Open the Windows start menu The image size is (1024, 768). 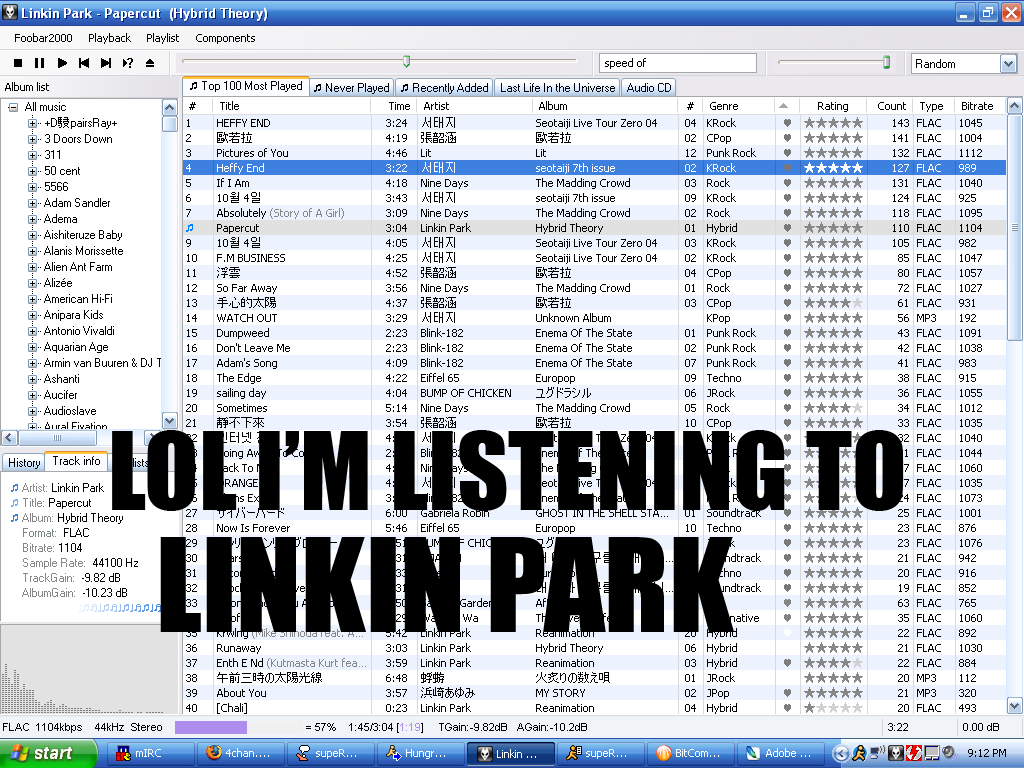[49, 753]
